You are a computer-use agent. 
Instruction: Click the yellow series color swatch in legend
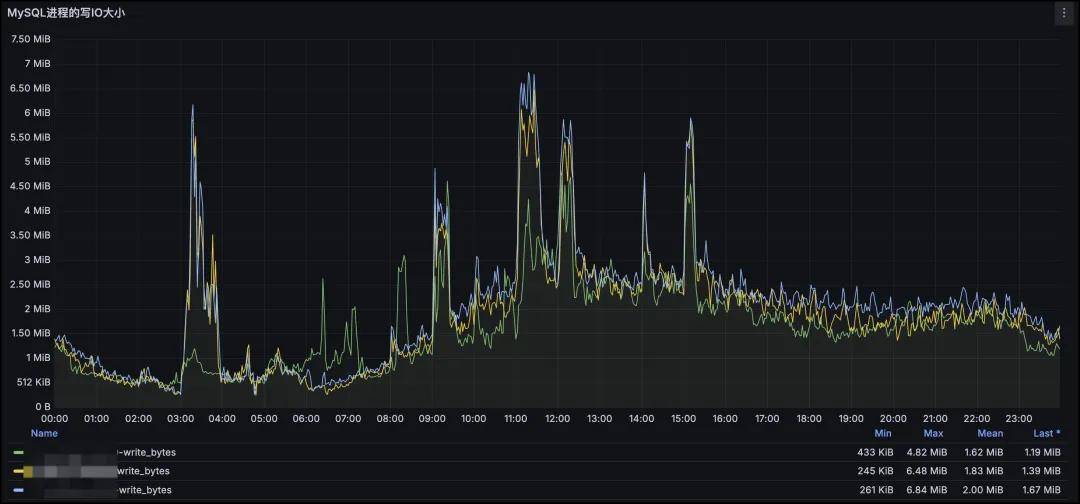[x=18, y=471]
